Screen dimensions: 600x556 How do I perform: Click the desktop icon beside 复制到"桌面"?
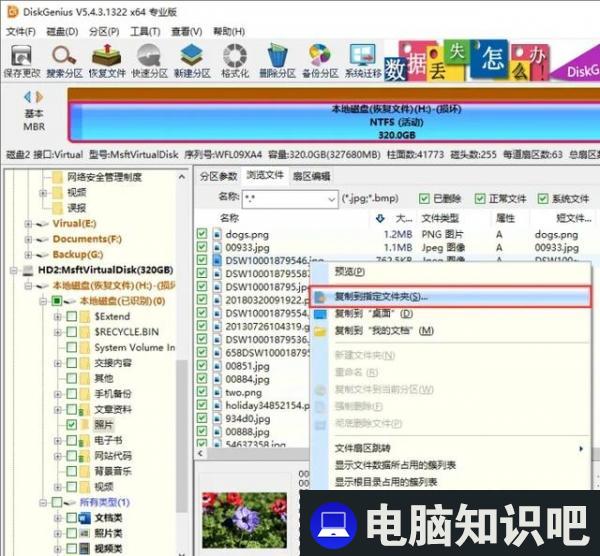tap(320, 314)
